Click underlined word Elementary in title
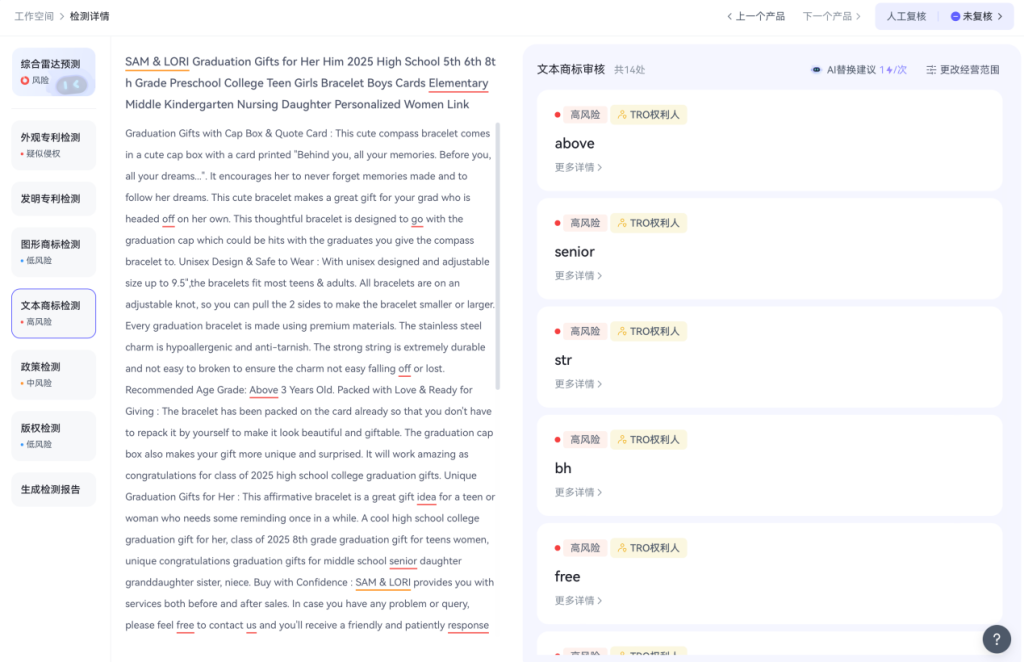This screenshot has height=662, width=1024. [458, 84]
